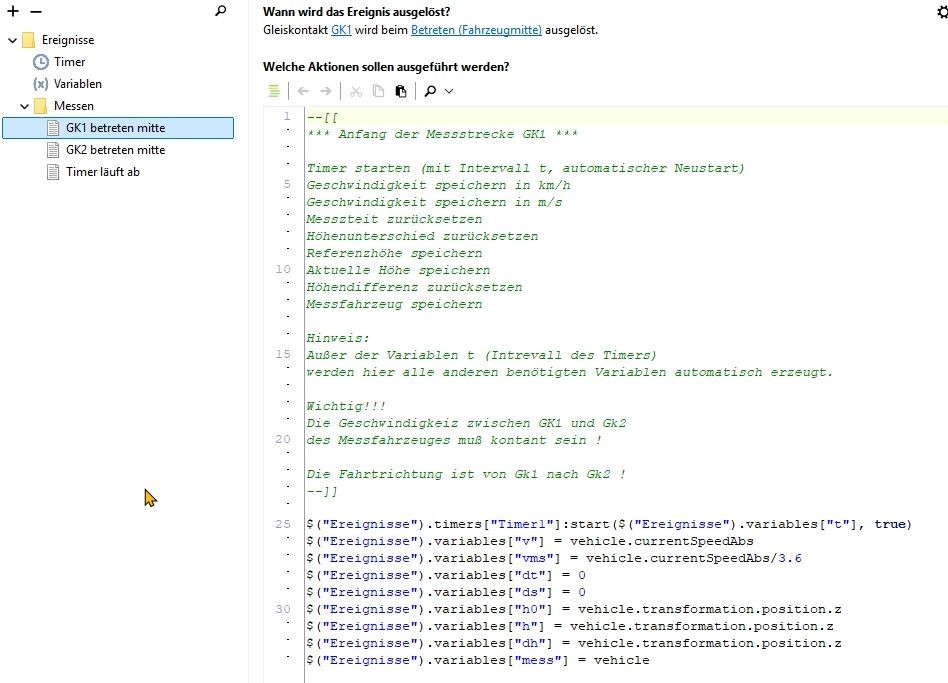Click the copy icon in editor toolbar
The height and width of the screenshot is (683, 948).
tap(378, 91)
